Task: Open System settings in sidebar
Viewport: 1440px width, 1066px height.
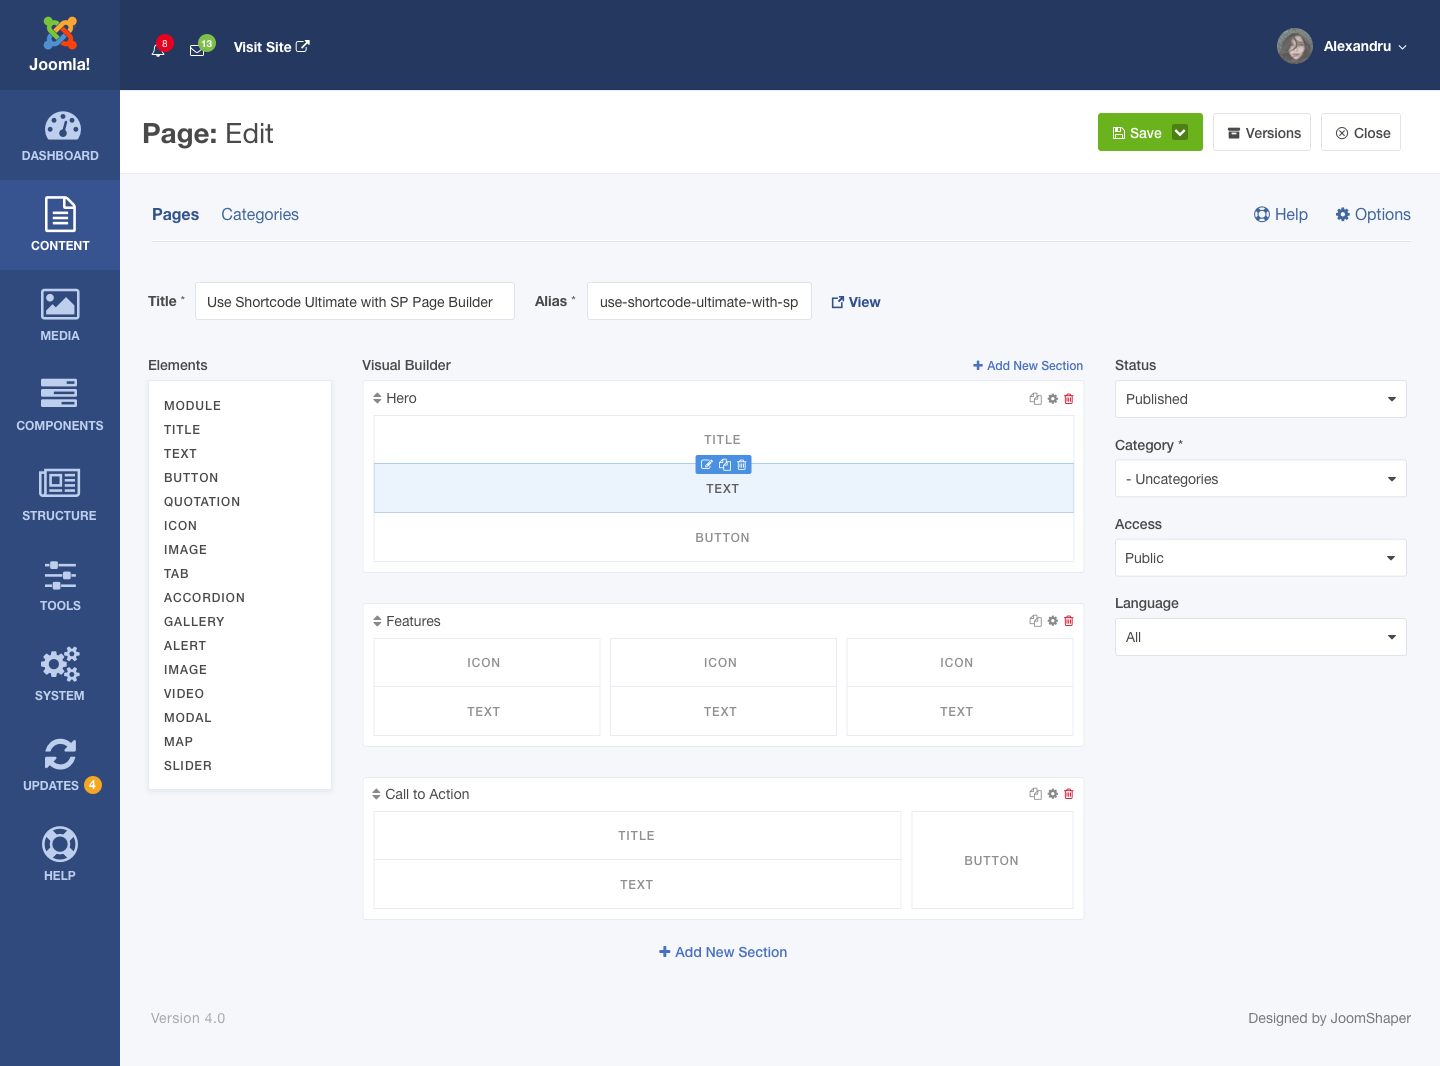Action: (60, 675)
